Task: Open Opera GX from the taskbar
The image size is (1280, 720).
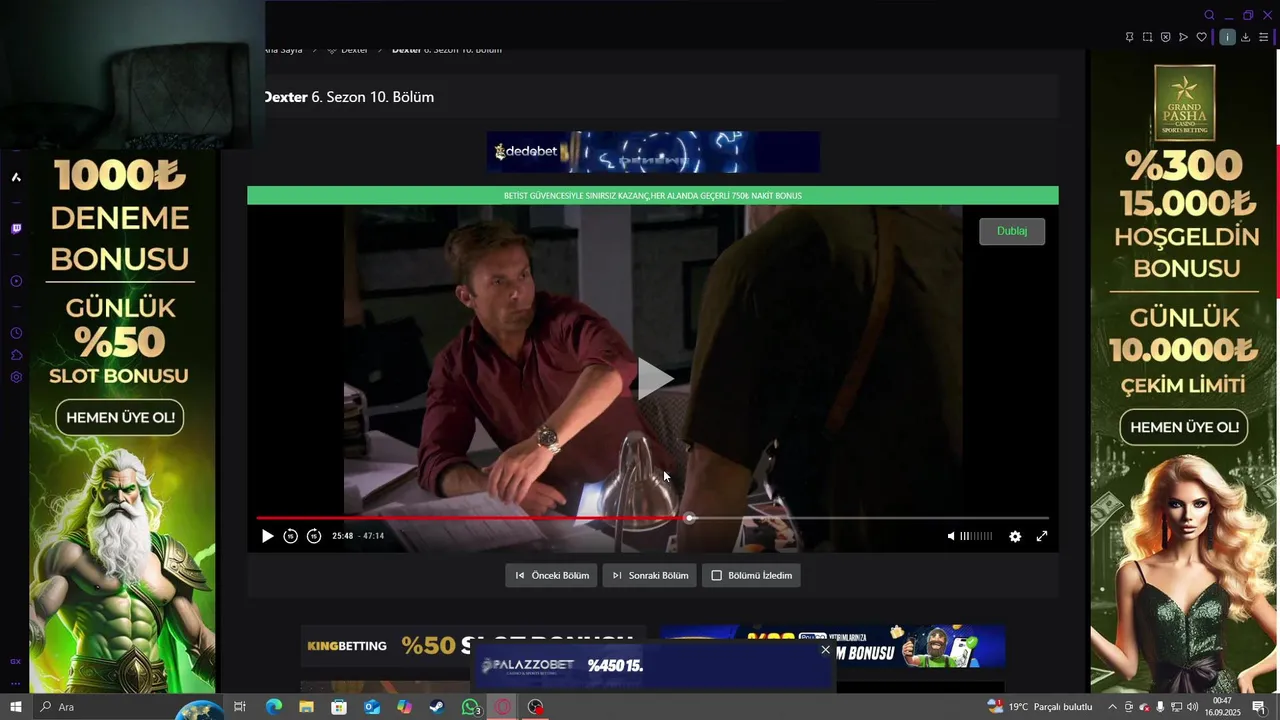Action: coord(503,707)
